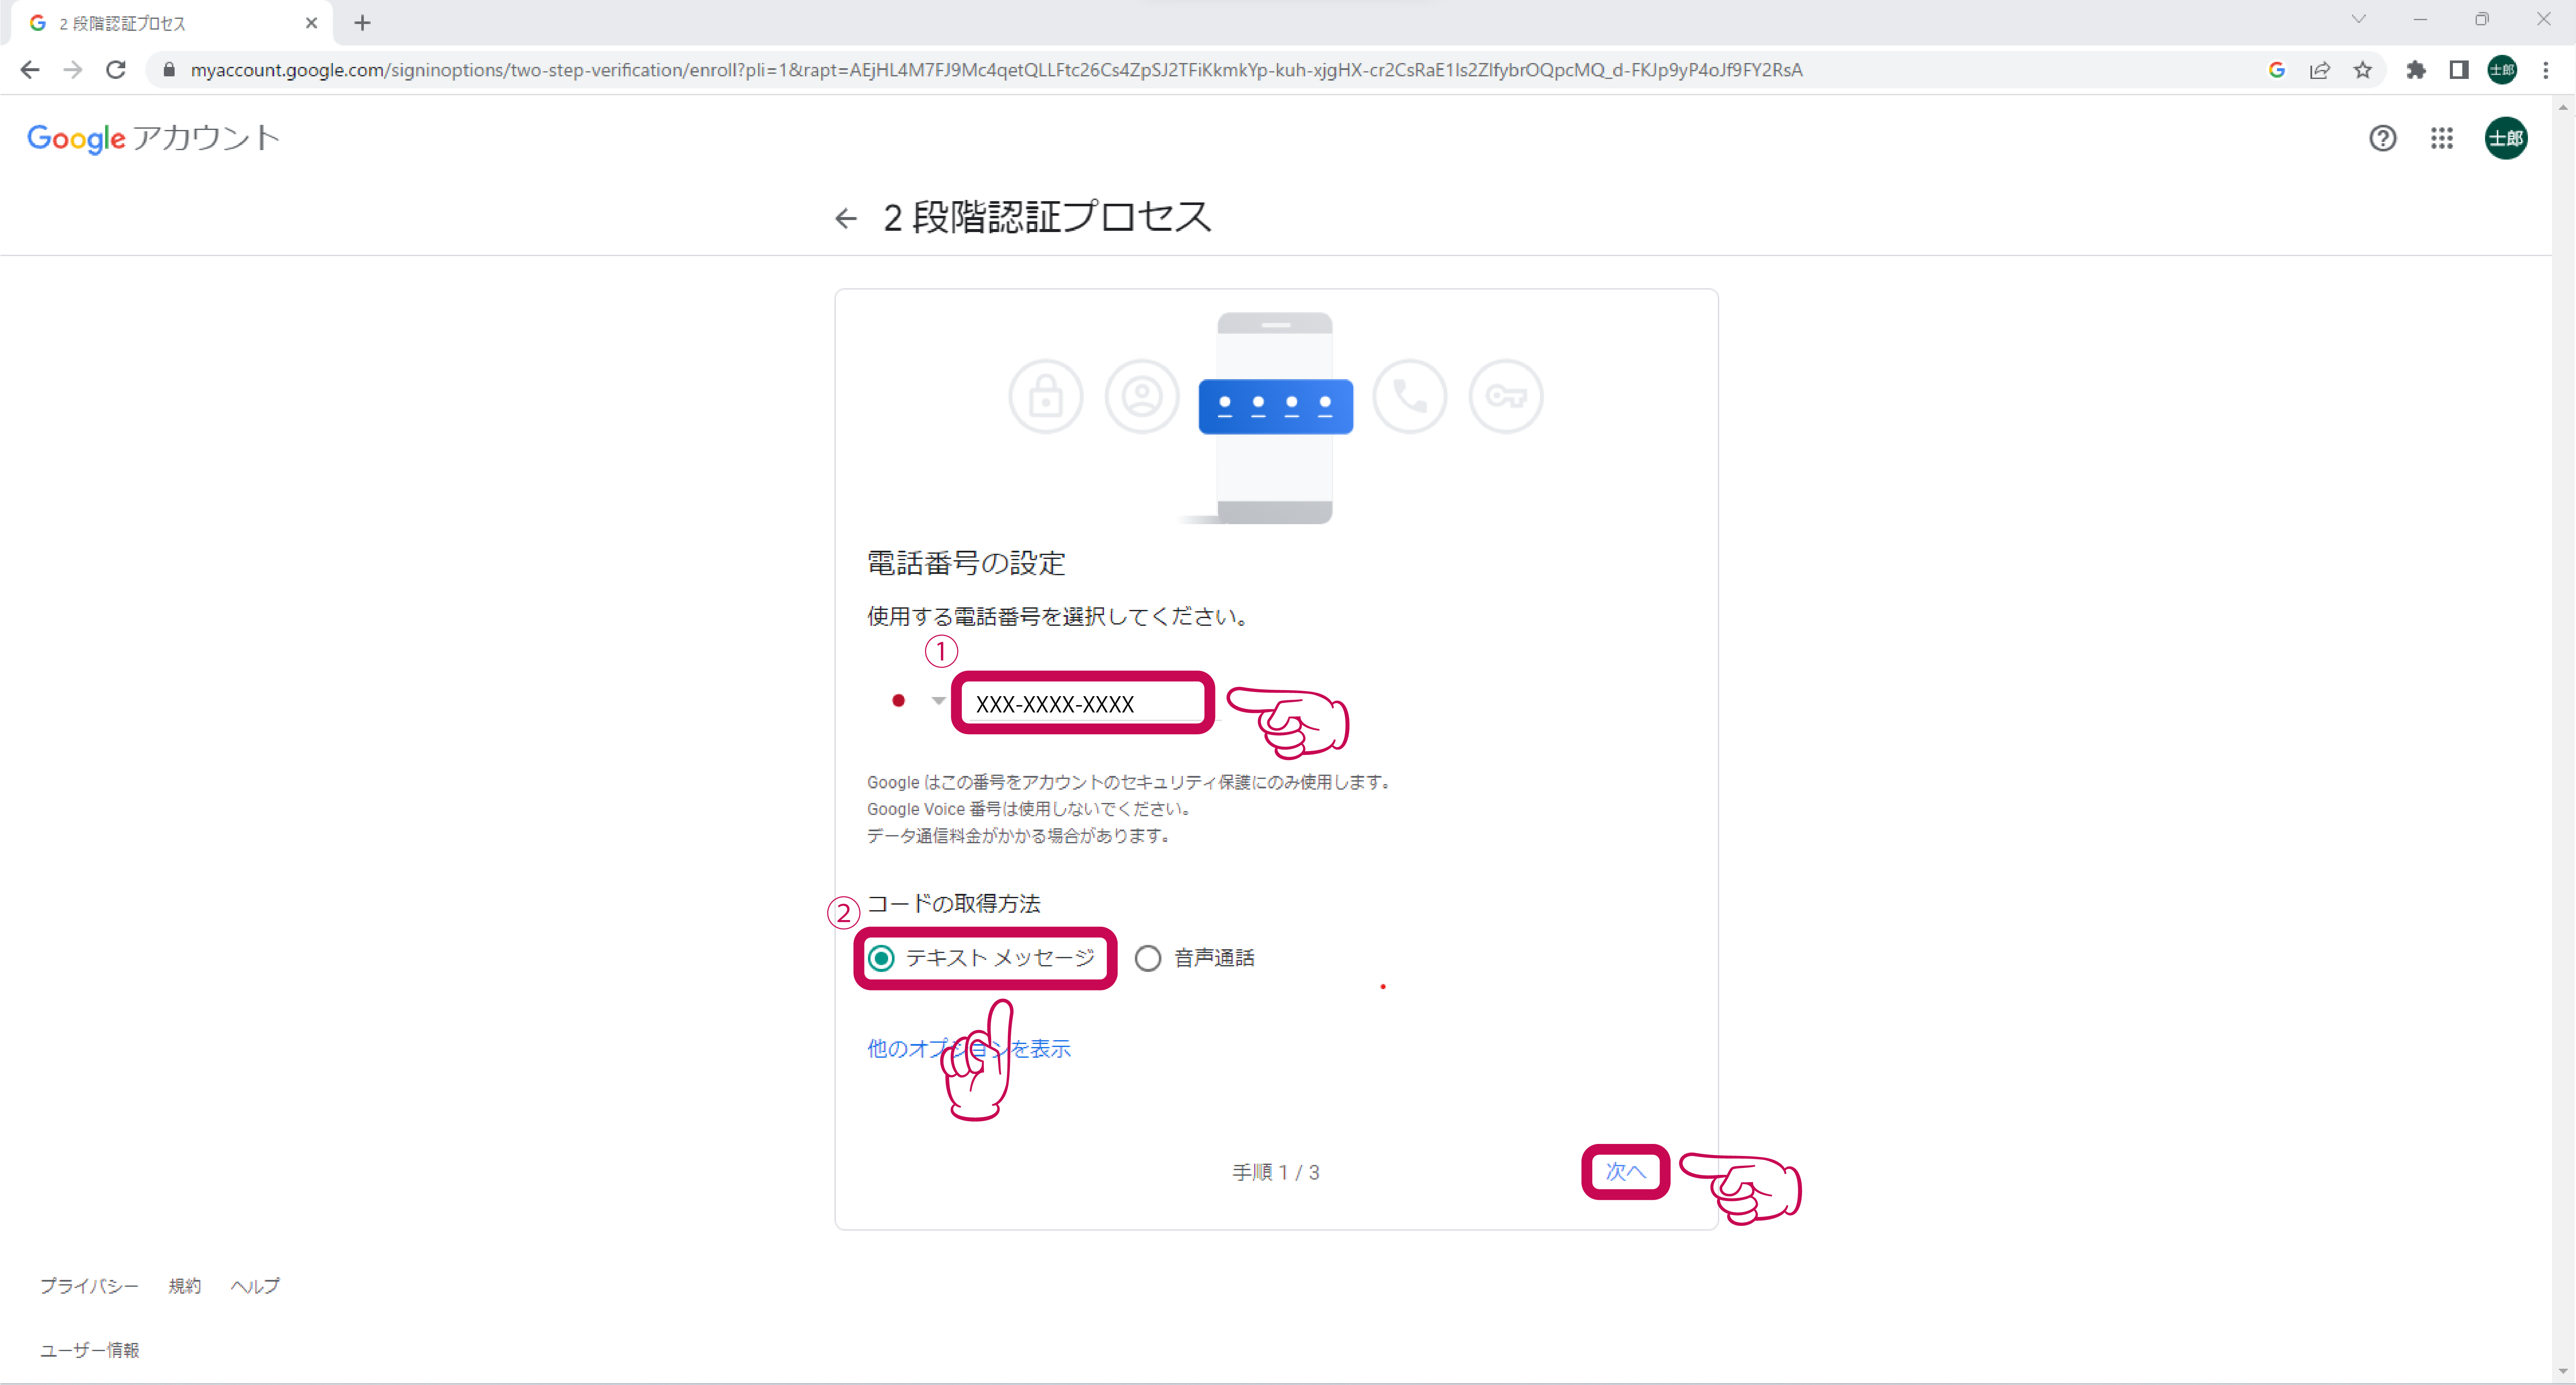This screenshot has height=1385, width=2576.
Task: Select the 2段階認証プロセス browser tab
Action: pyautogui.click(x=172, y=23)
